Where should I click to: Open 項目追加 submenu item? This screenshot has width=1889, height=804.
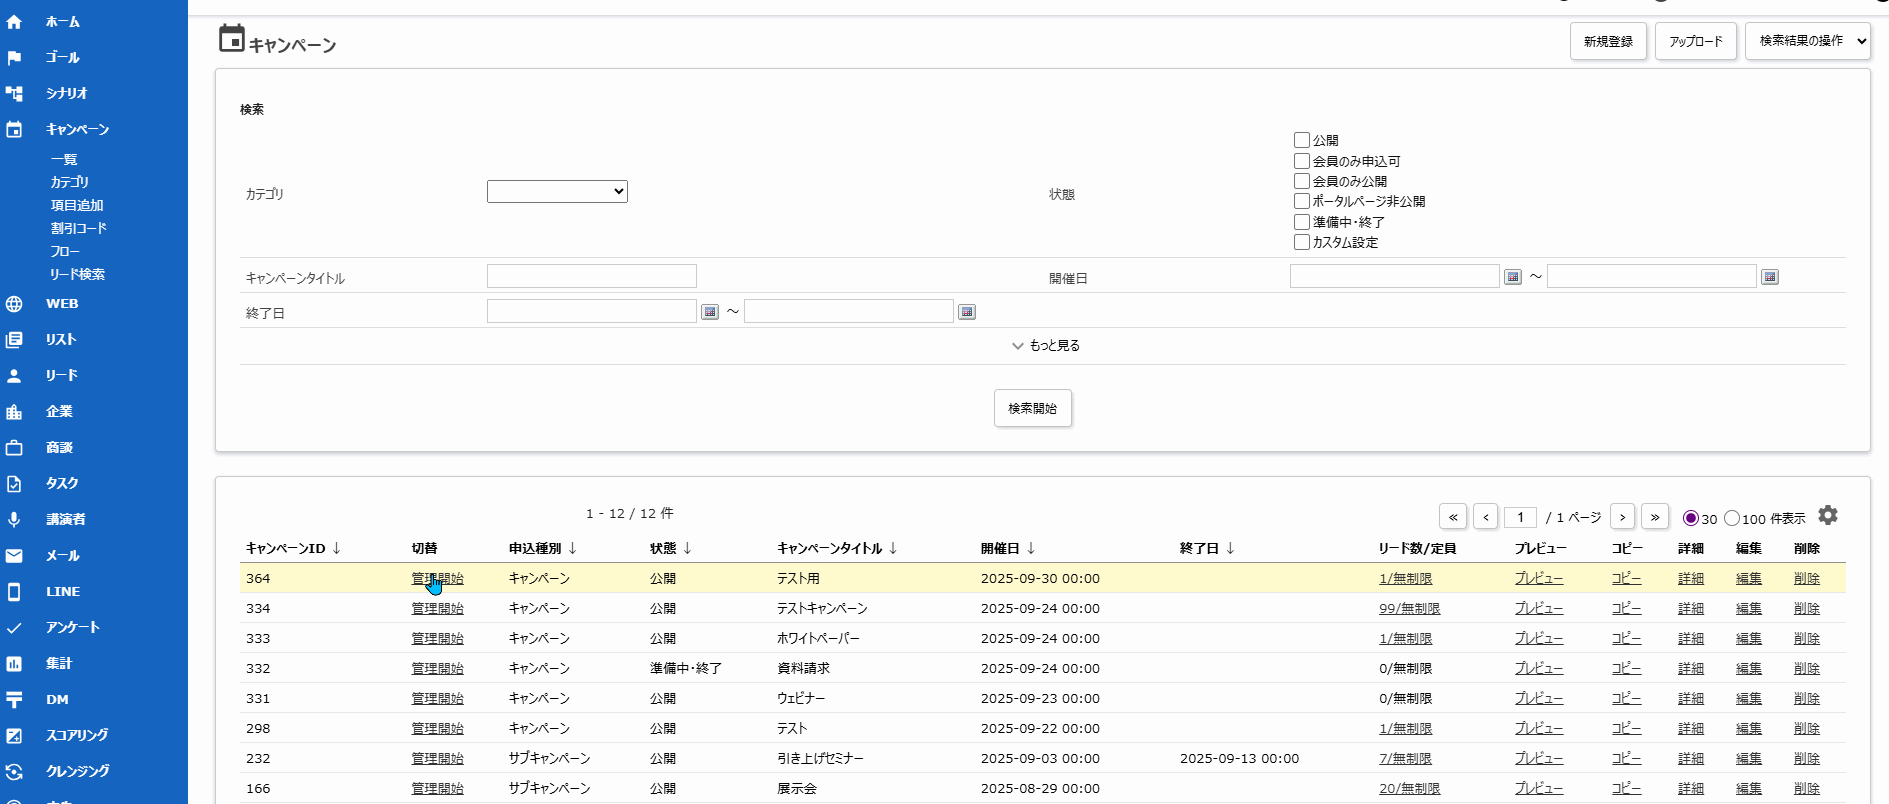click(77, 206)
